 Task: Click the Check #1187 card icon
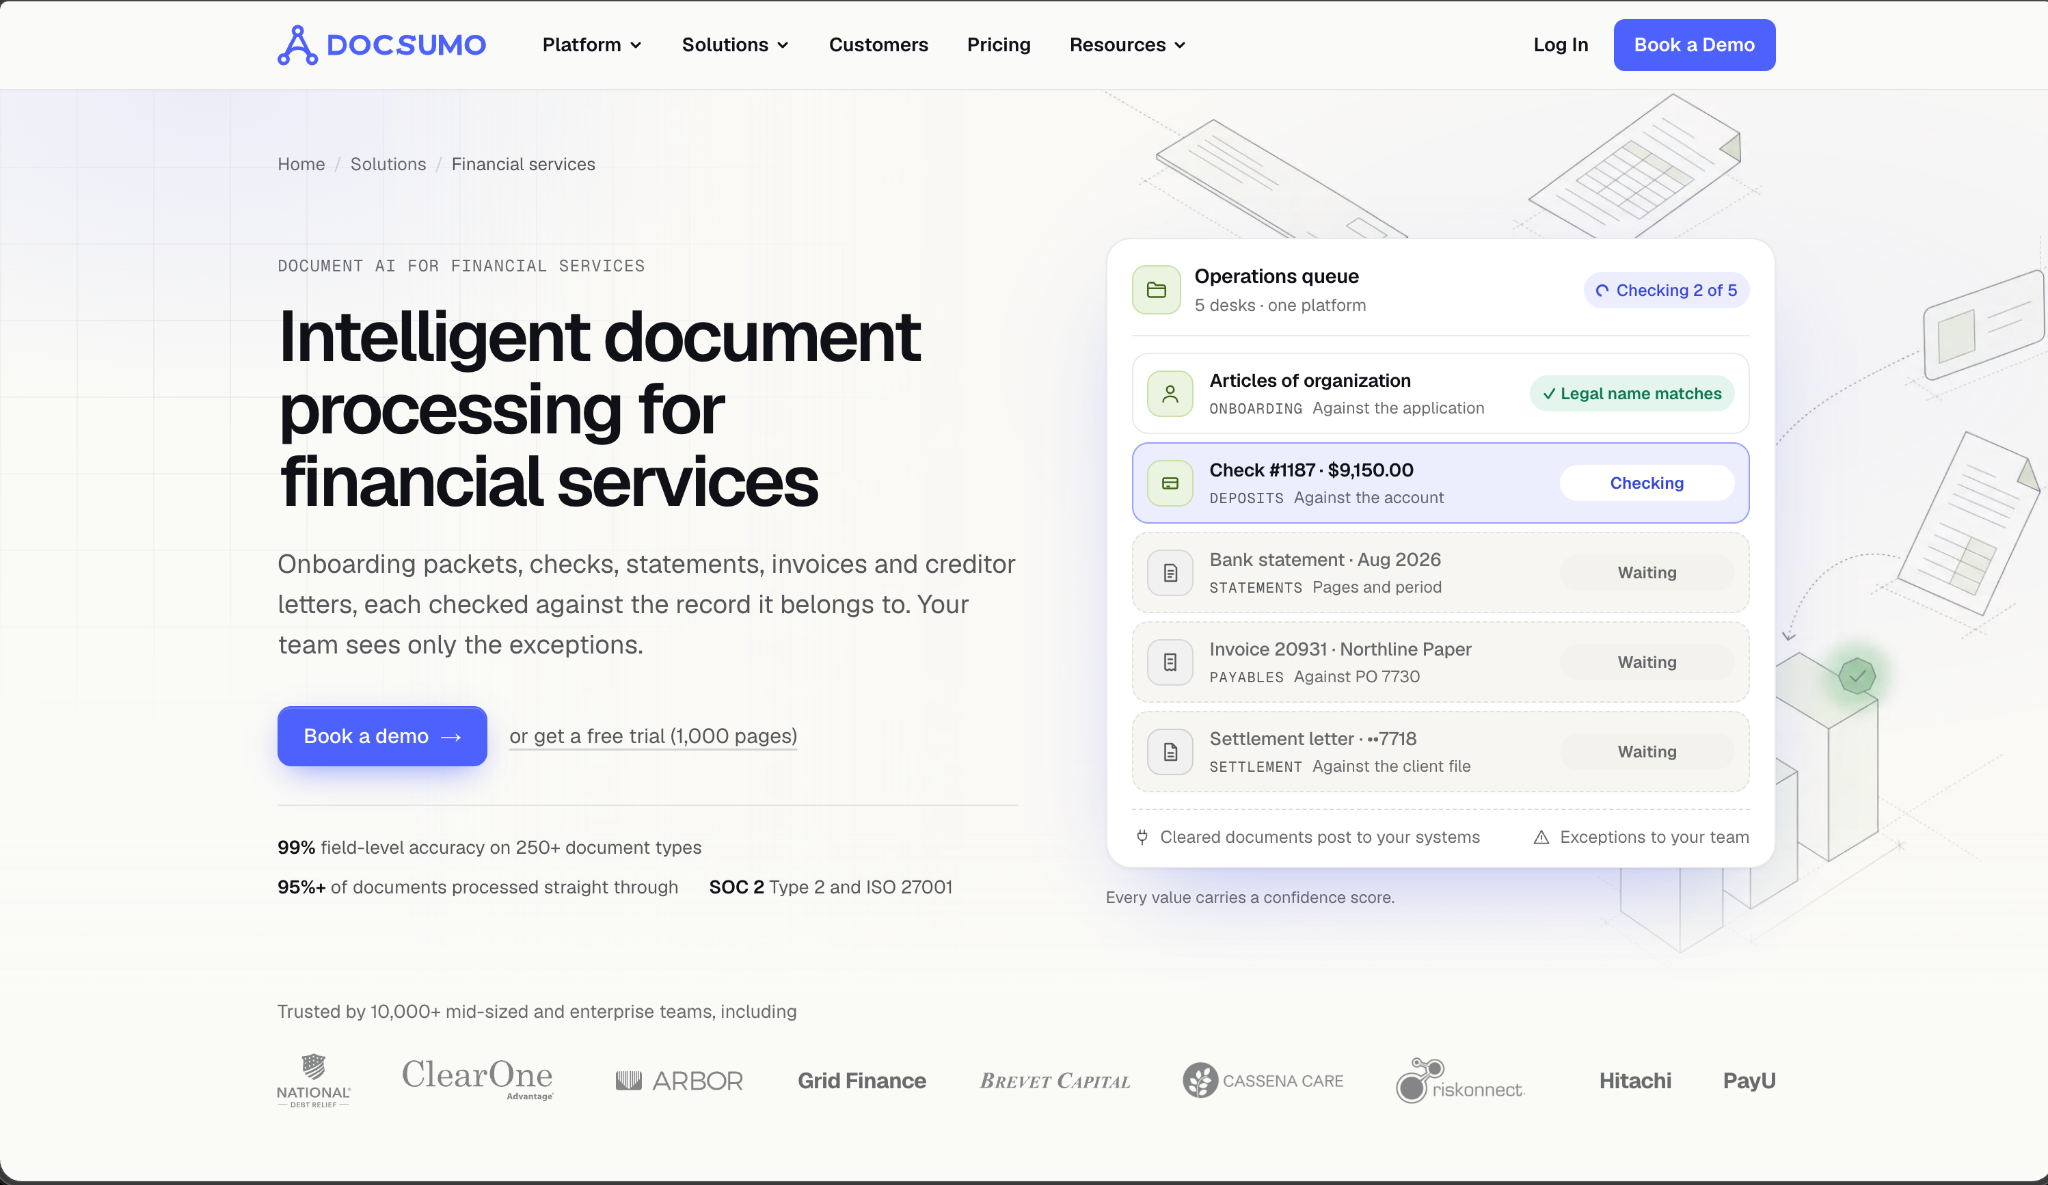point(1170,483)
